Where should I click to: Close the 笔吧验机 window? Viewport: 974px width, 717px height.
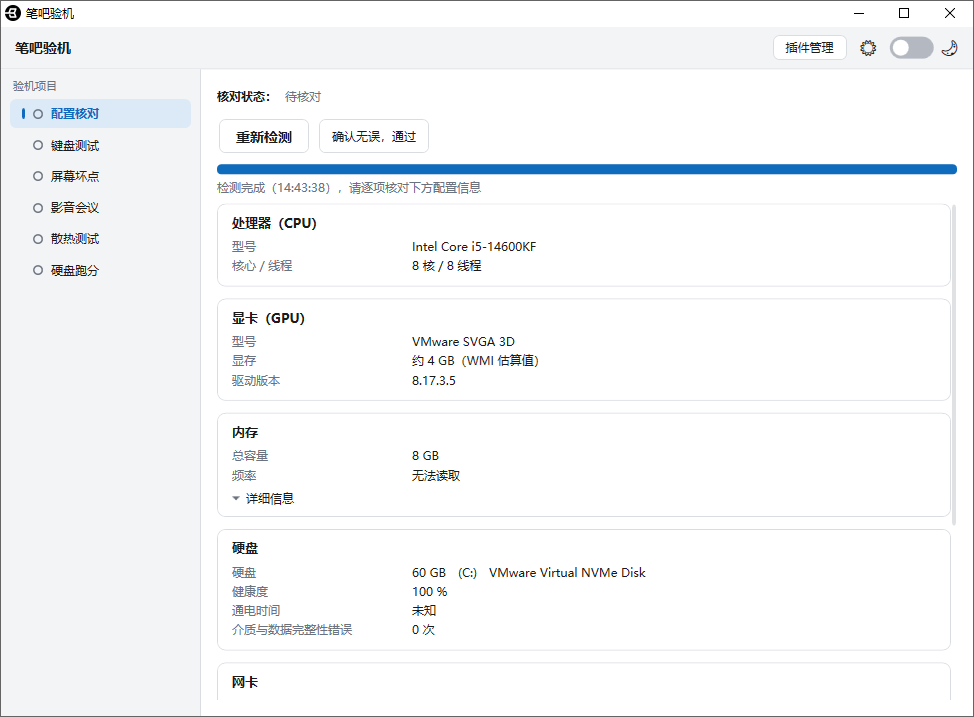950,13
